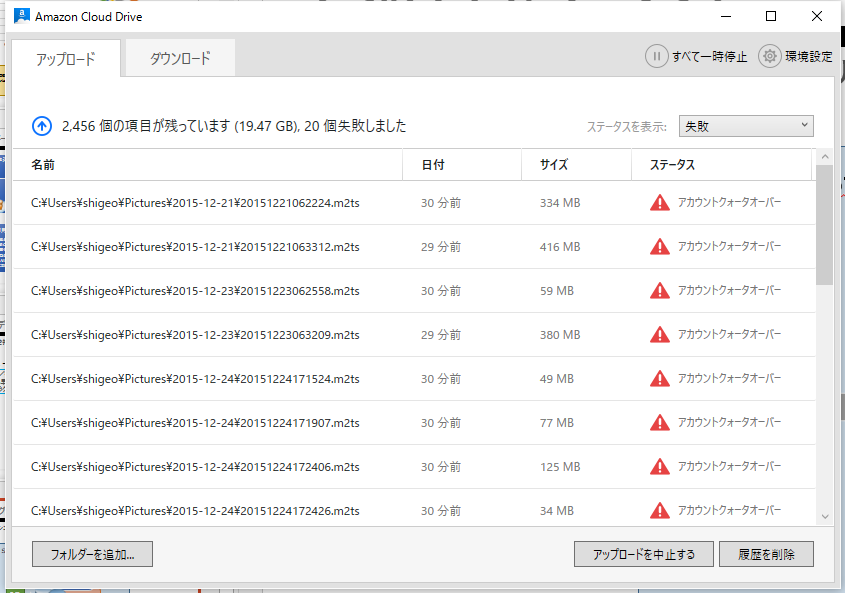Viewport: 845px width, 593px height.
Task: Click the pause-all circle icon
Action: click(x=656, y=56)
